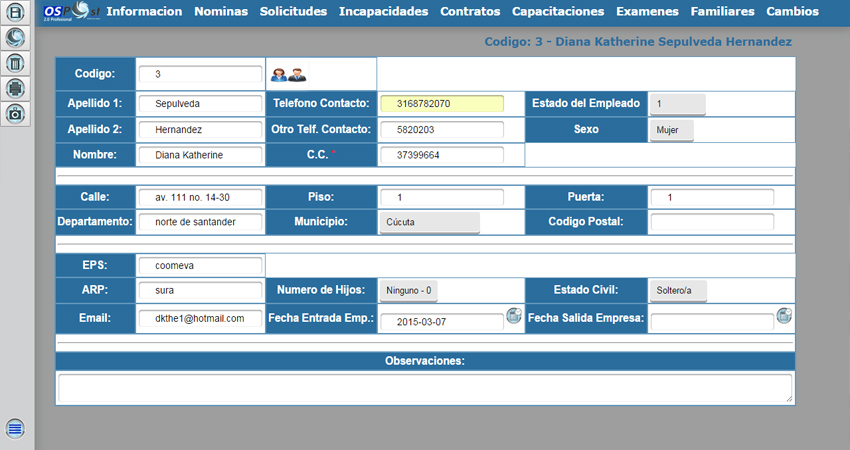Screen dimensions: 850x450
Task: Click the camera photo icon in sidebar
Action: tap(15, 113)
